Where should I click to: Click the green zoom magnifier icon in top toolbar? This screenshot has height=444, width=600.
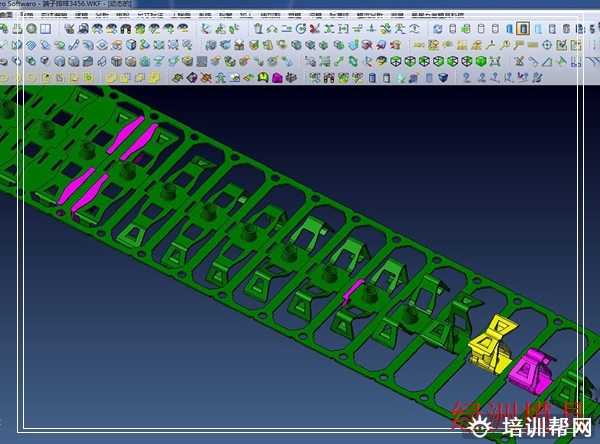33,28
